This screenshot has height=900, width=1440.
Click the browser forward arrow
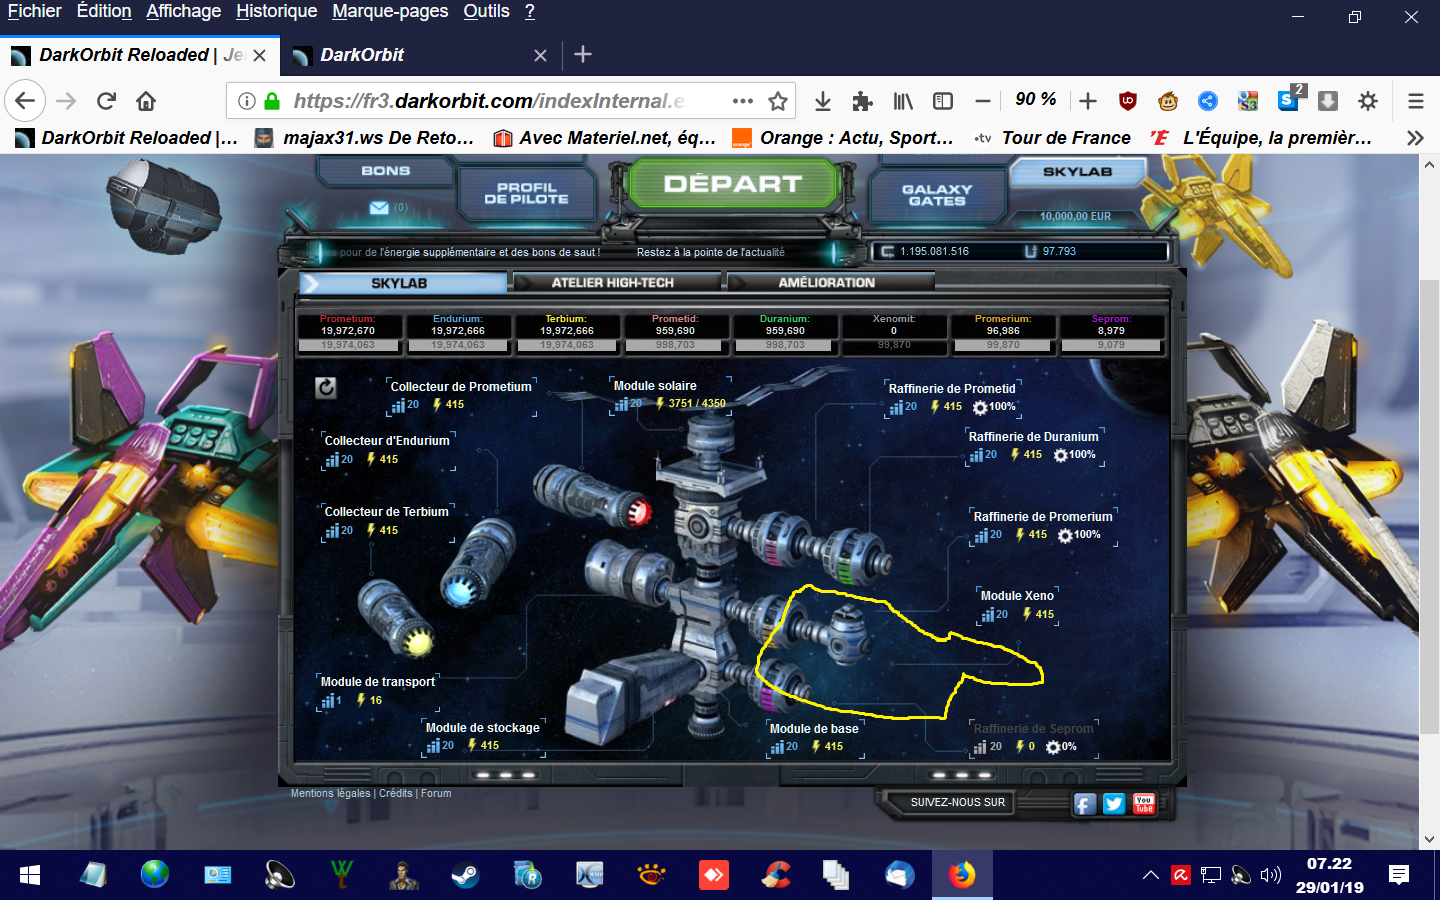click(66, 101)
